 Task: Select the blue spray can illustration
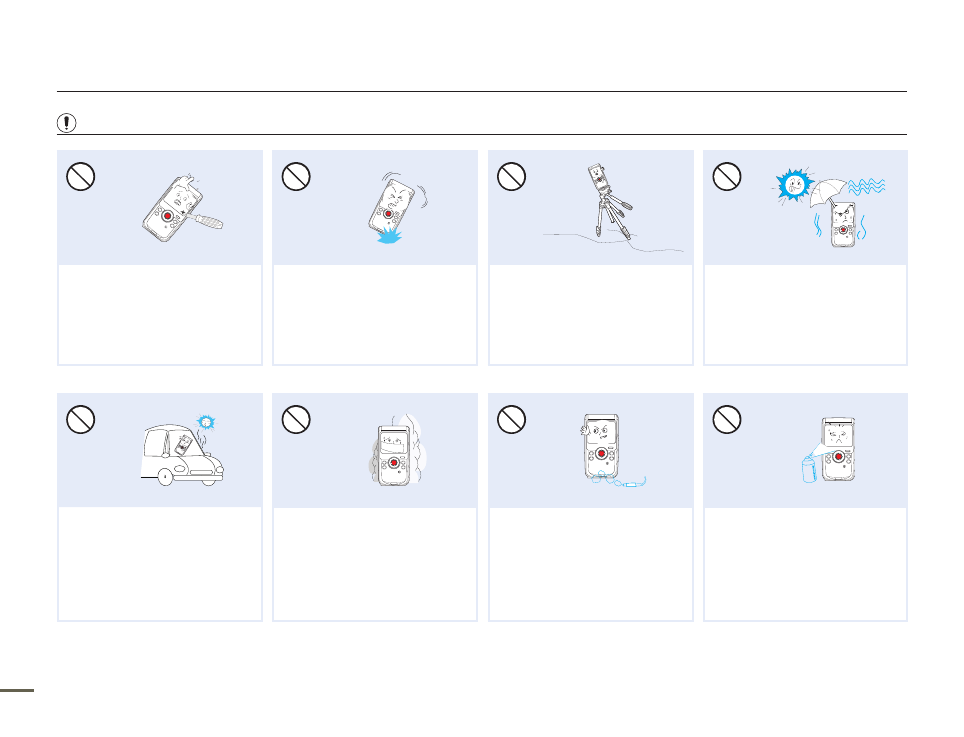click(x=810, y=467)
